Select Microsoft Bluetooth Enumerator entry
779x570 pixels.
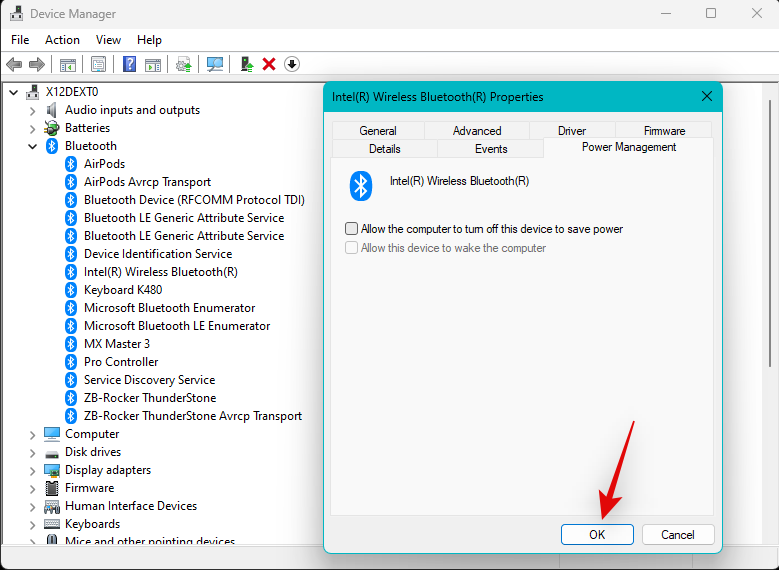pos(169,308)
